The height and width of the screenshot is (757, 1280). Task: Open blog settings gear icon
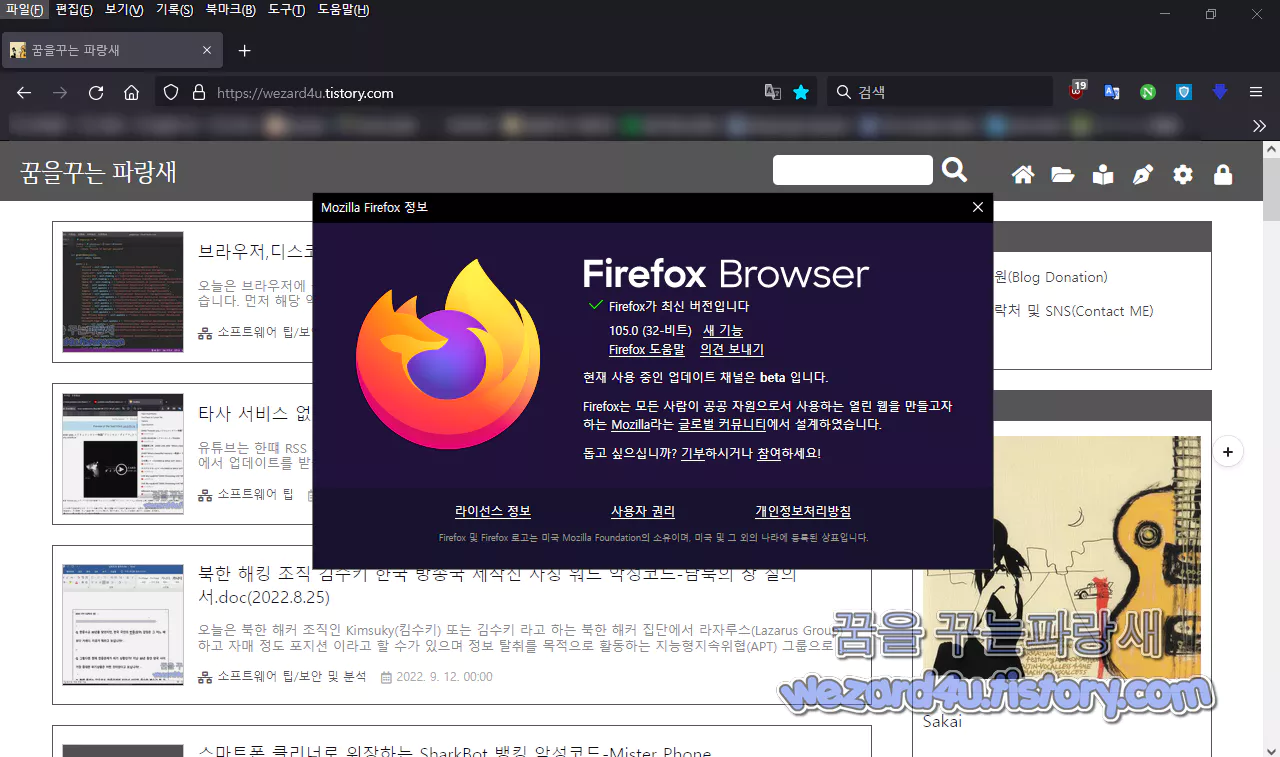click(1183, 175)
